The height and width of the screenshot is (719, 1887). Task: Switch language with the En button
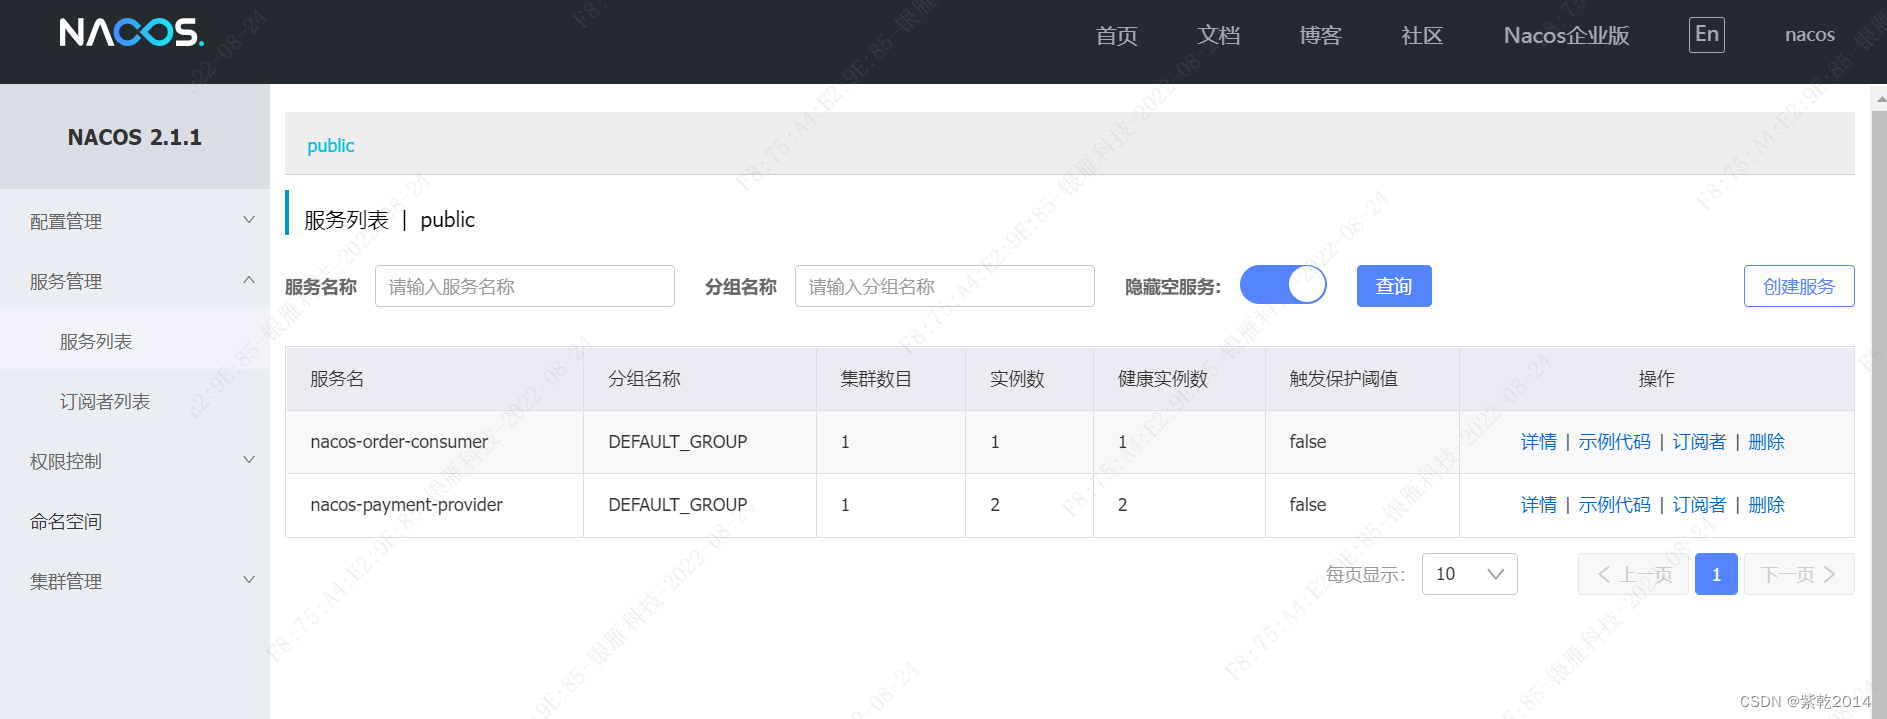1706,35
